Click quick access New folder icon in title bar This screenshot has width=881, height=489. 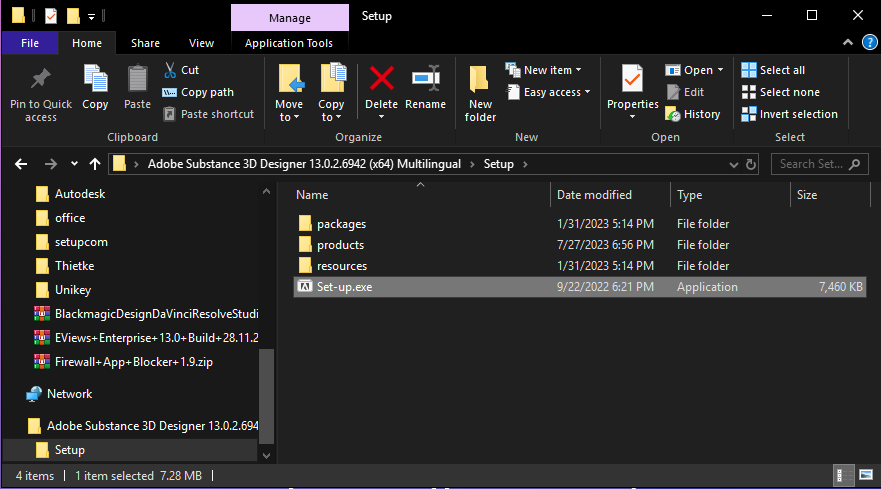pyautogui.click(x=73, y=16)
